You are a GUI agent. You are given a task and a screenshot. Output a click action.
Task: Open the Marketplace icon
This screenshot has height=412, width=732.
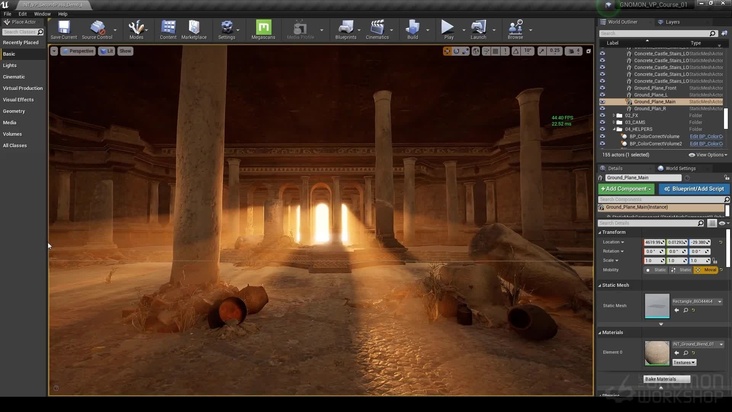coord(194,28)
